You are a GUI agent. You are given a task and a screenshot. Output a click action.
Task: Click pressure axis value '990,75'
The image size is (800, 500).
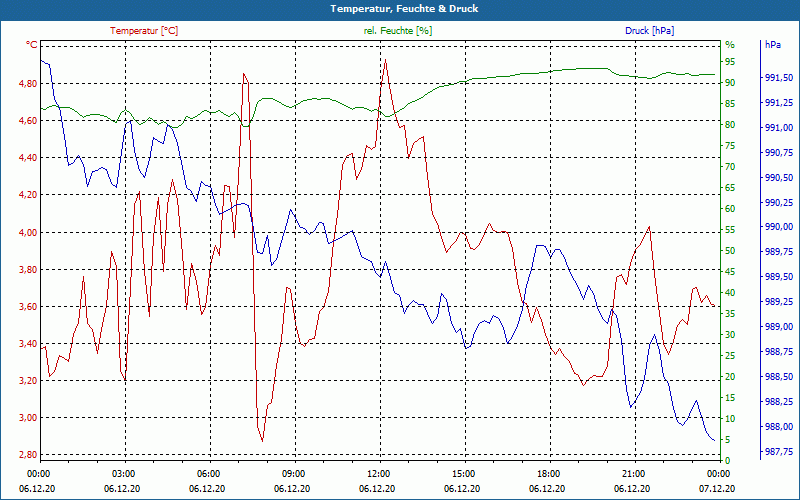(x=779, y=153)
